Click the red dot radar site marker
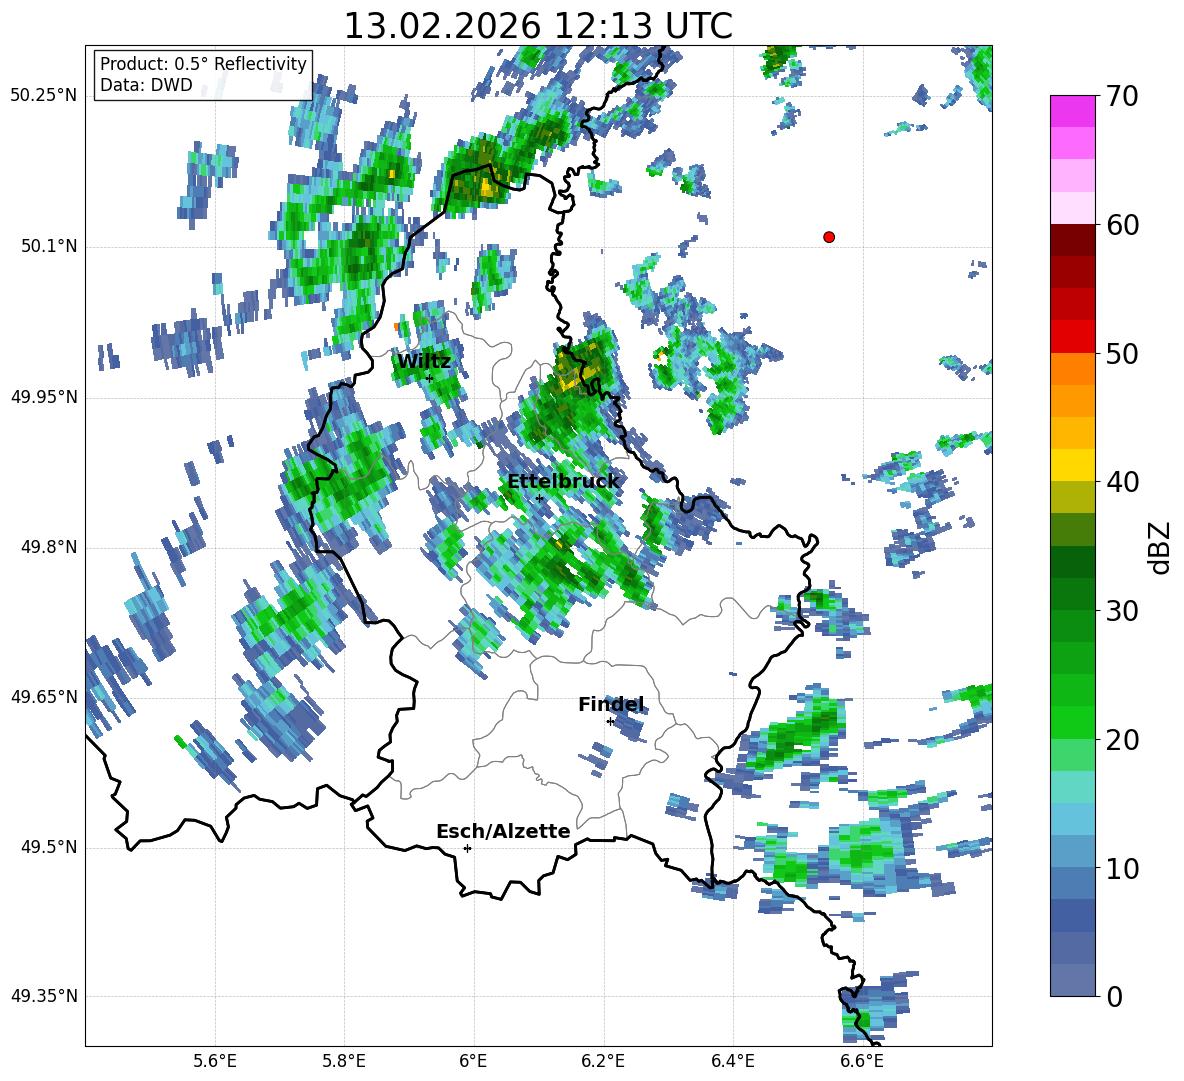Image resolution: width=1184 pixels, height=1081 pixels. click(x=829, y=237)
